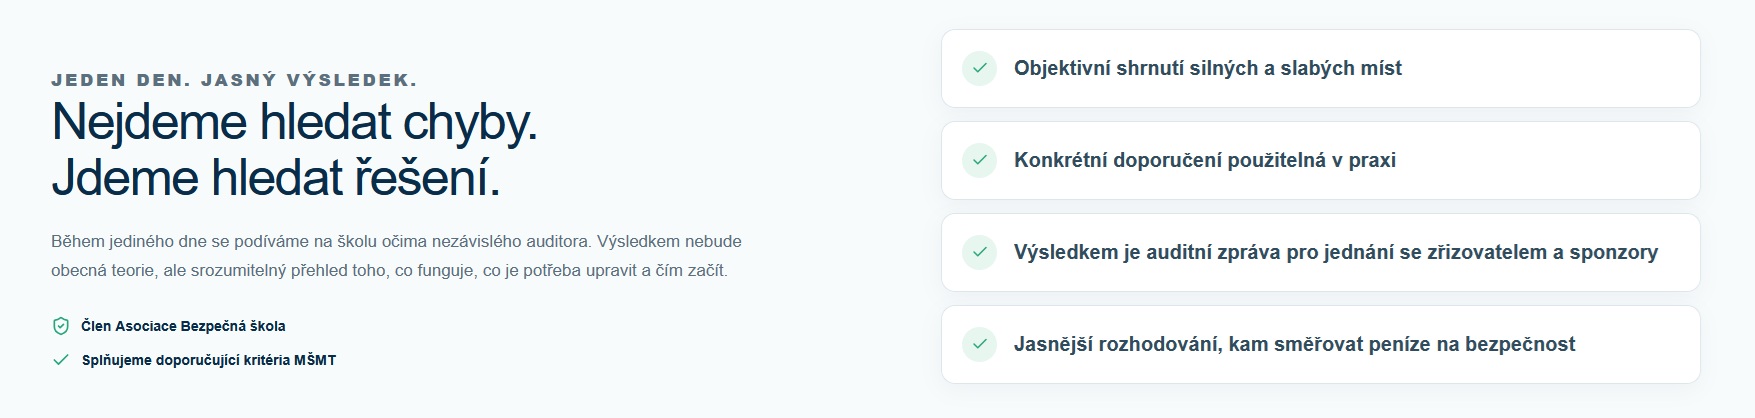
Task: Click text kam směřovat peníze na bezpečnost
Action: click(1402, 344)
